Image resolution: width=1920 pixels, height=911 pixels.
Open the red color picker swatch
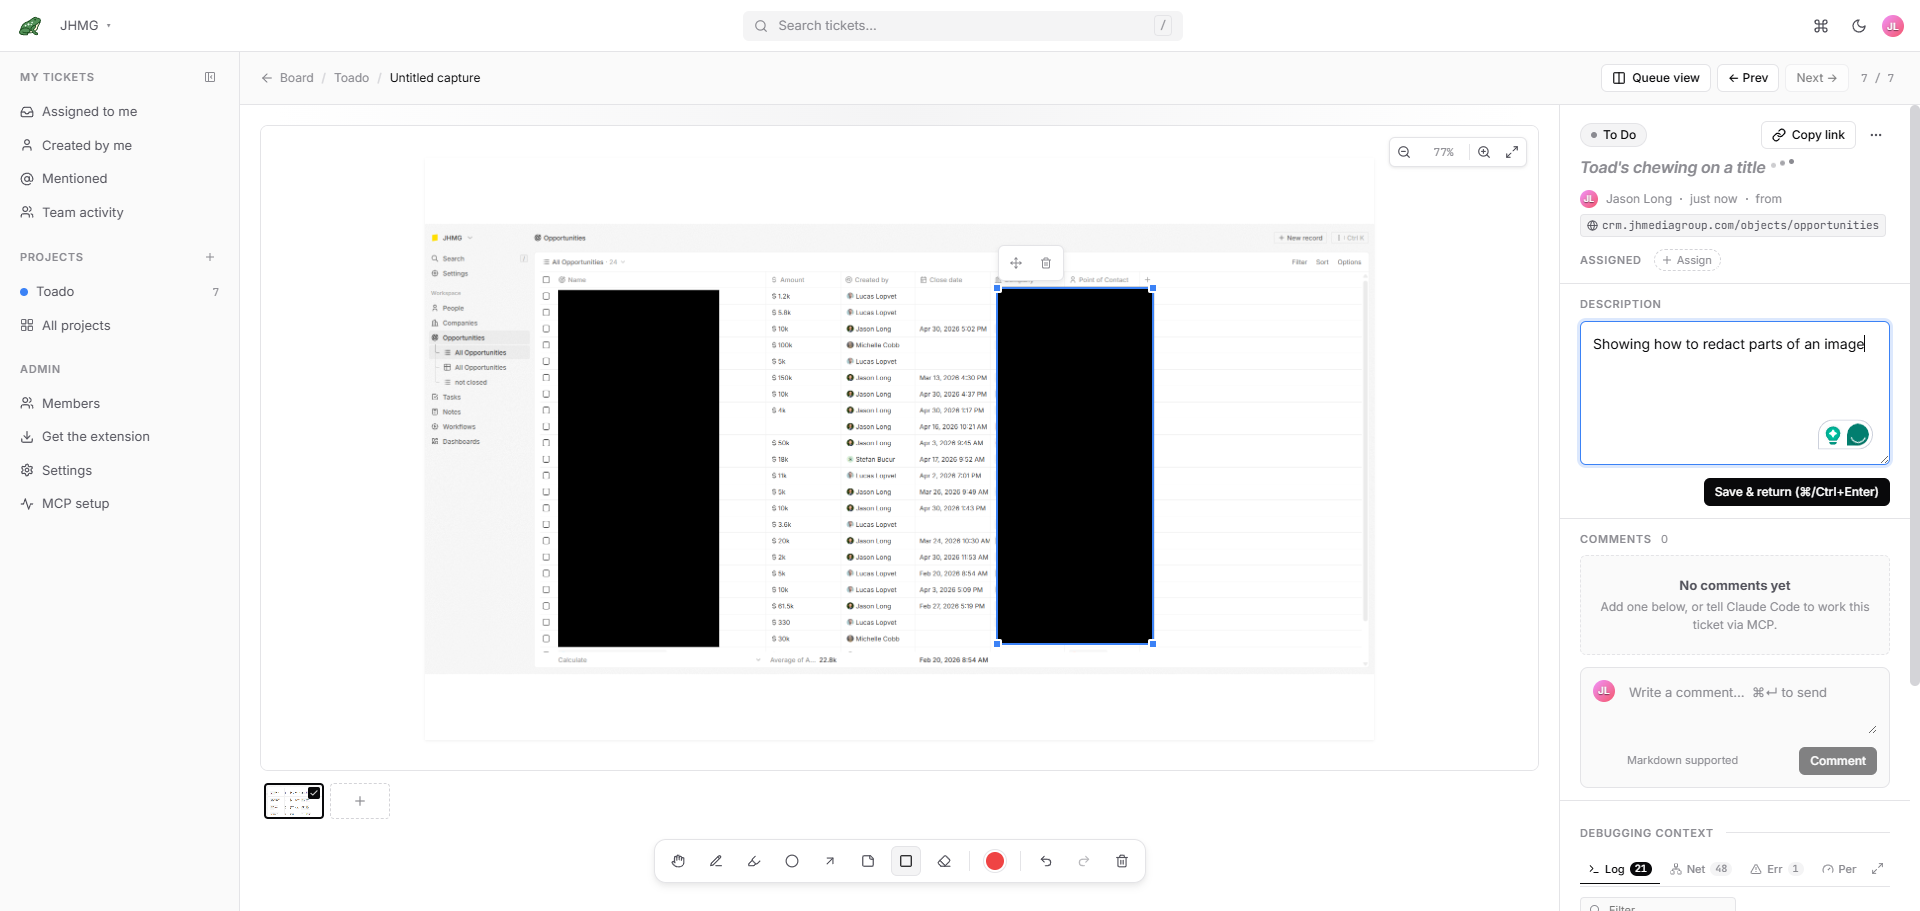(x=995, y=861)
